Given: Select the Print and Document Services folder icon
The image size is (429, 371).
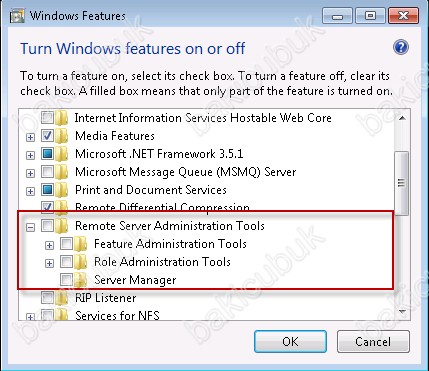Looking at the screenshot, I should pyautogui.click(x=62, y=190).
